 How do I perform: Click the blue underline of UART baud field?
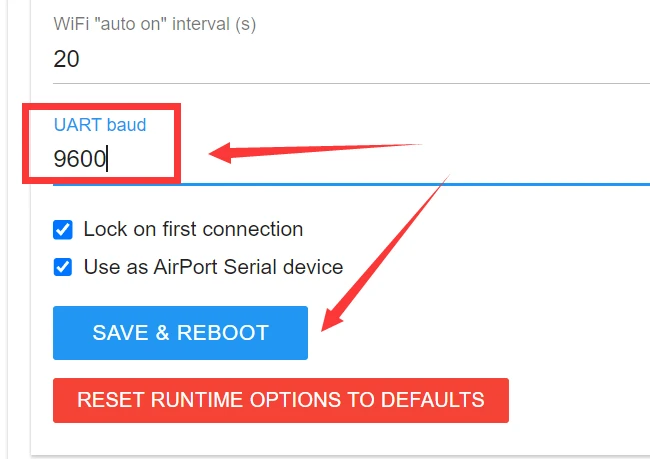click(x=352, y=184)
